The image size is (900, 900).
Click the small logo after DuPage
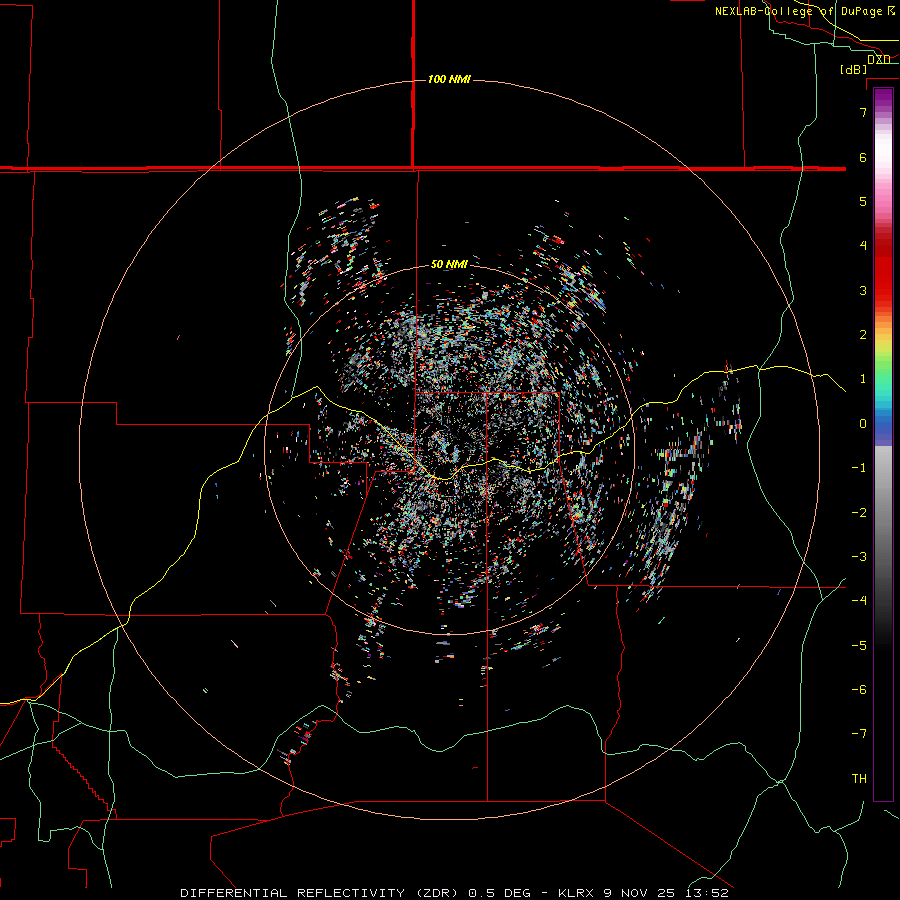point(891,10)
